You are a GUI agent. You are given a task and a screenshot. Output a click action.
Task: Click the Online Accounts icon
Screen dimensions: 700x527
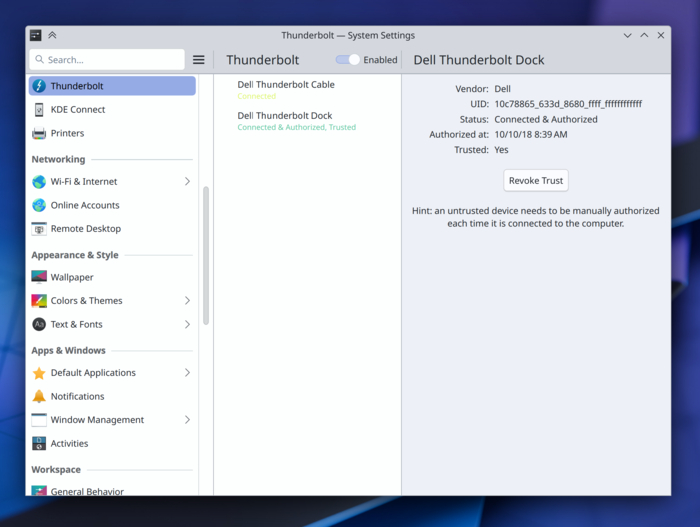[x=39, y=205]
